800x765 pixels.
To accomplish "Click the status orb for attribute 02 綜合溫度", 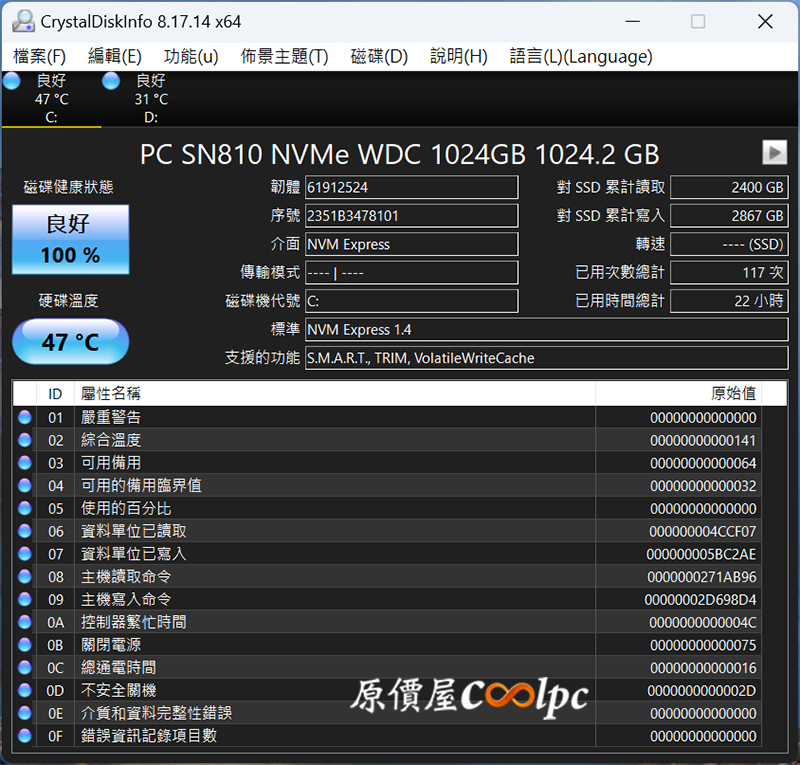I will [x=24, y=440].
